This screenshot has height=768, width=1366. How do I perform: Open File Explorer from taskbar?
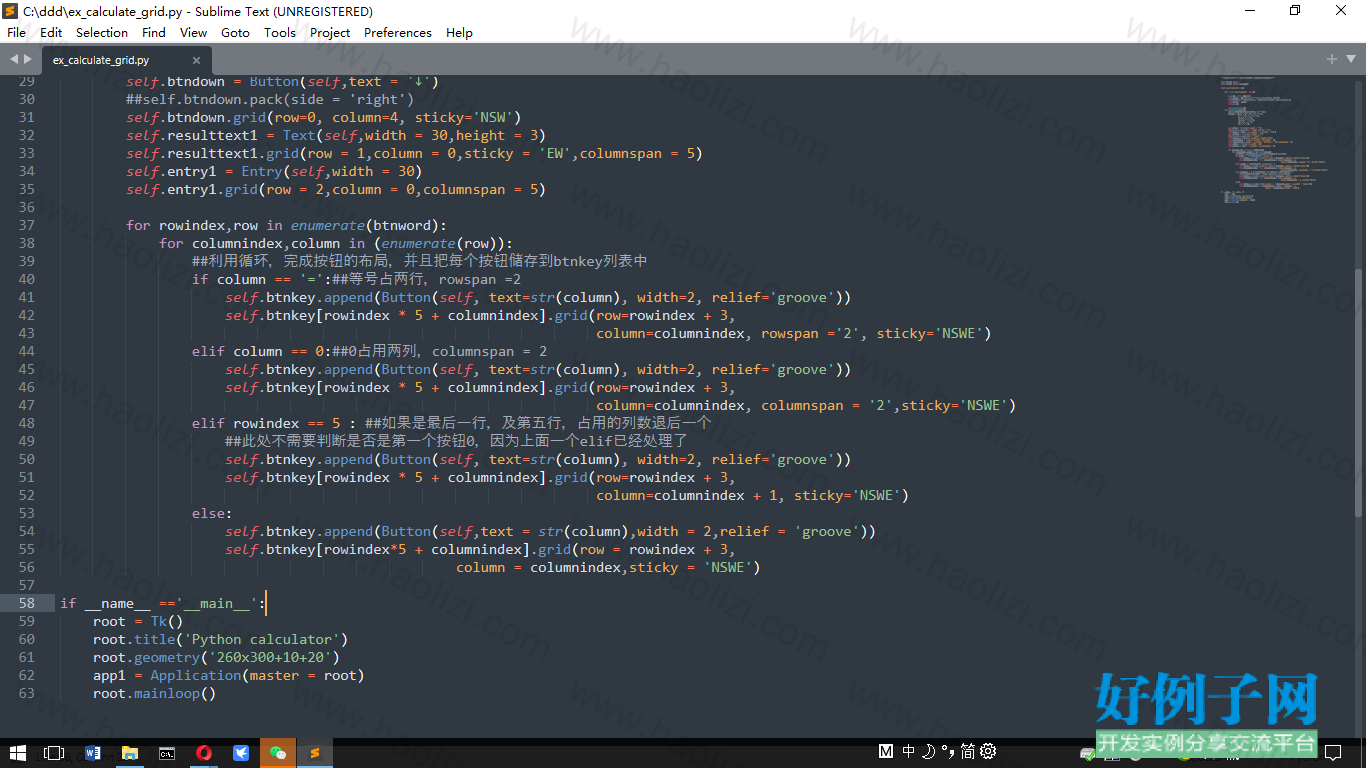(130, 752)
